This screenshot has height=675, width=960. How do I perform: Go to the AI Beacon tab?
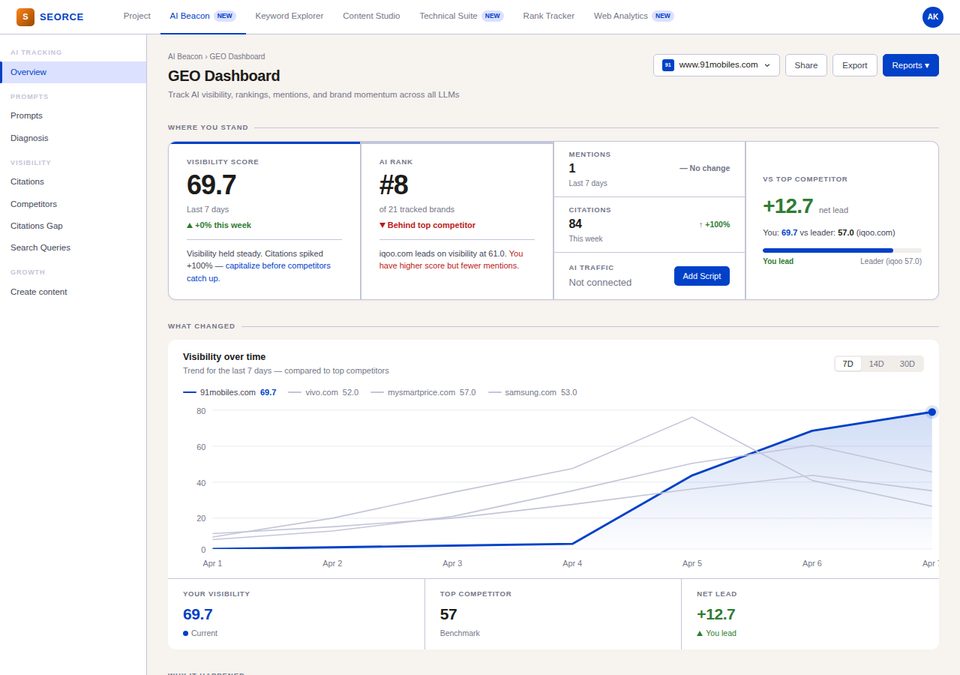203,16
